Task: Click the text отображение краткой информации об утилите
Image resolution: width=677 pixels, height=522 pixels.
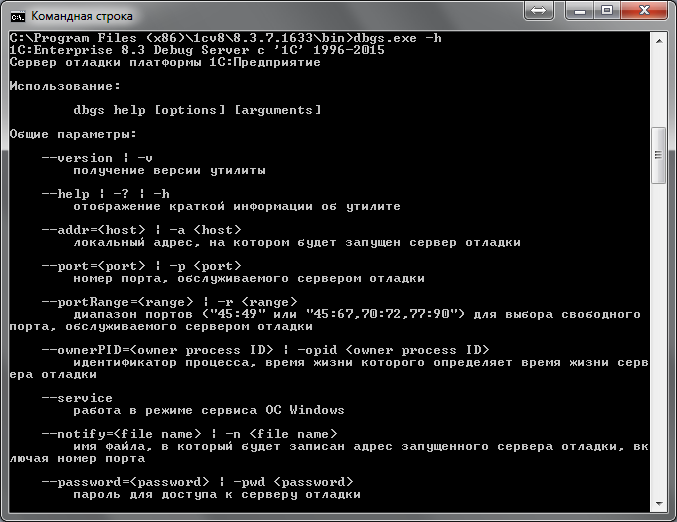Action: coord(237,206)
